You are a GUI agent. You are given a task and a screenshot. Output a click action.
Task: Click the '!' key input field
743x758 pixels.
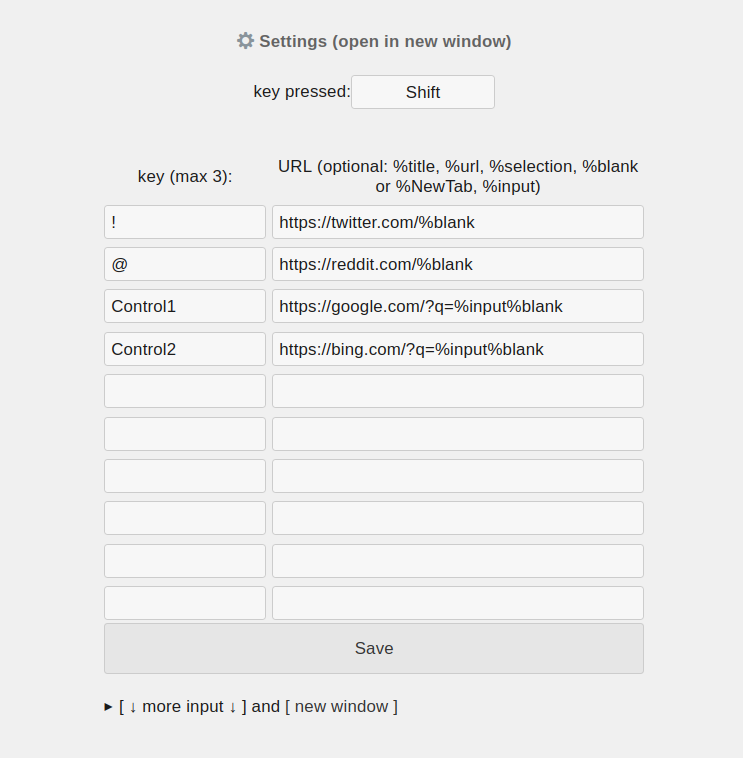coord(185,222)
